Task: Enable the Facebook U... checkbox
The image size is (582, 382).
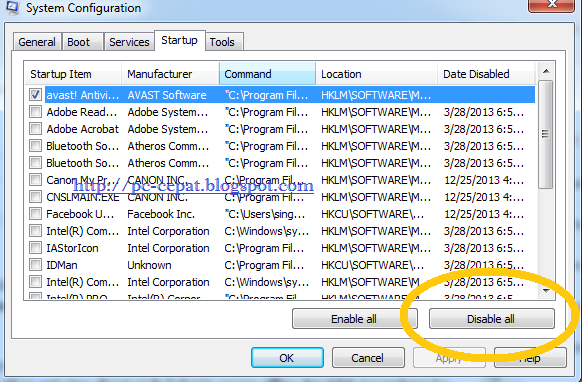Action: coord(35,214)
